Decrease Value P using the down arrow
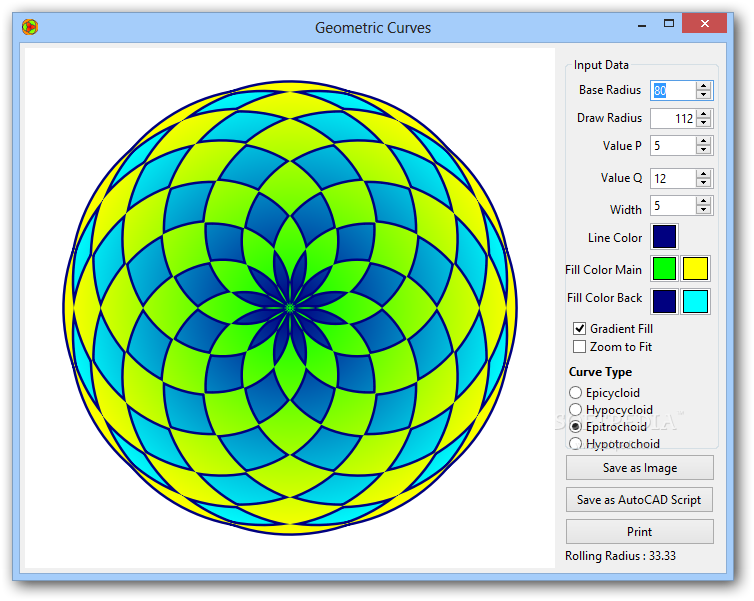754x601 pixels. click(x=704, y=150)
